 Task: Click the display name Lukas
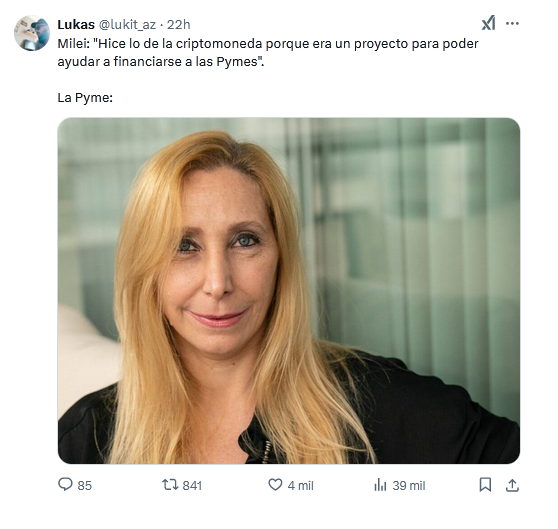[76, 25]
